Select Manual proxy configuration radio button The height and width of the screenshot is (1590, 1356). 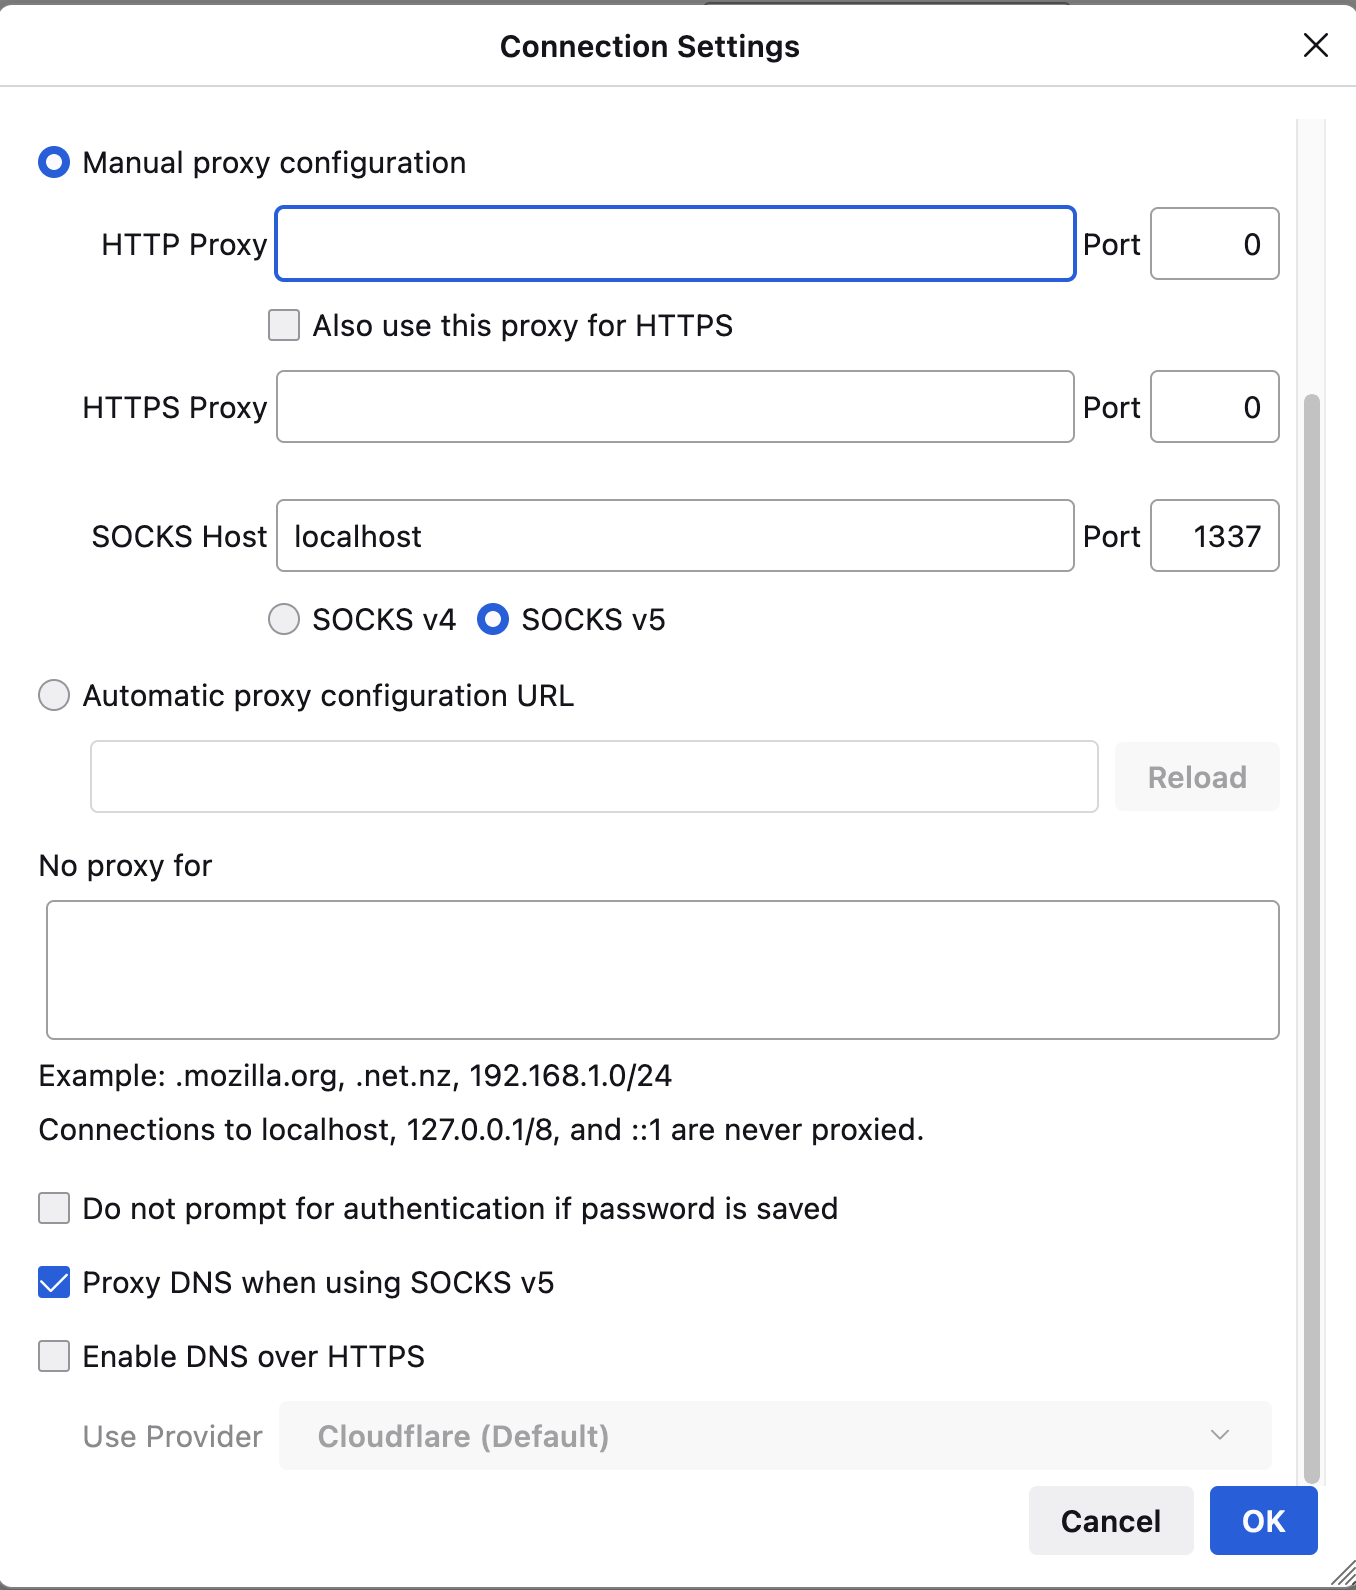click(x=54, y=162)
